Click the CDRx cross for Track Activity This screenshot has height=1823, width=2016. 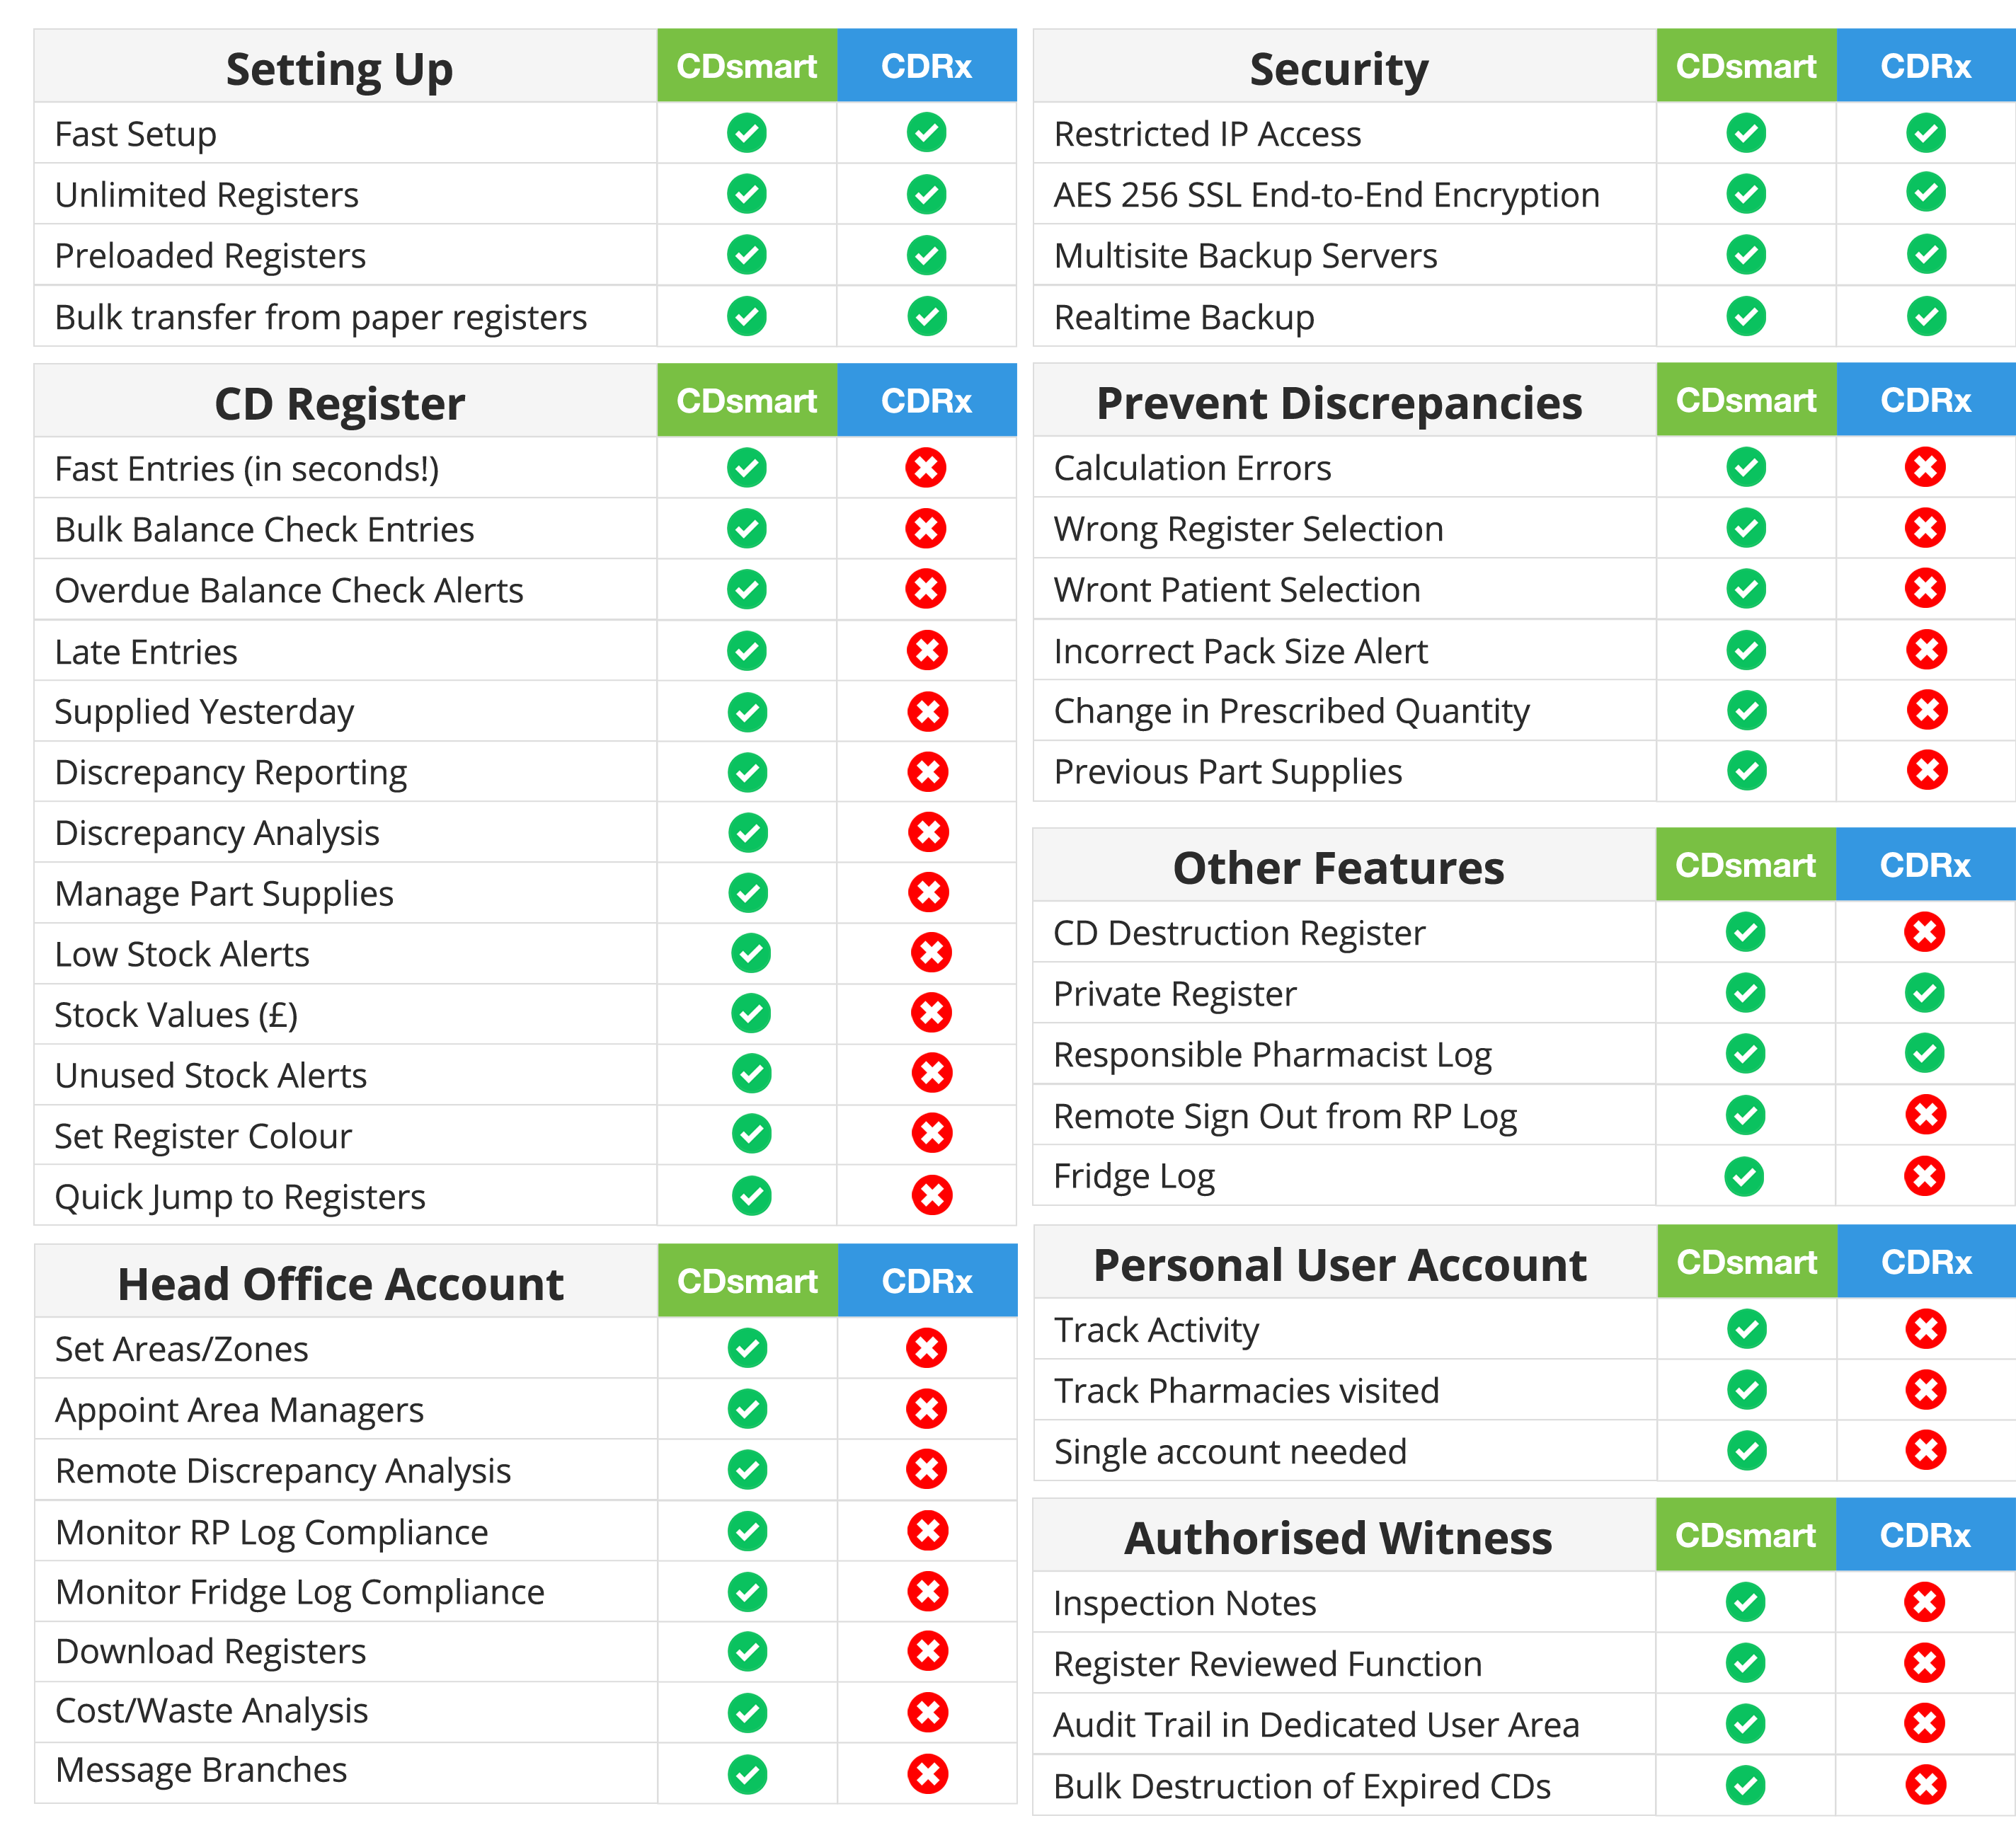(x=1925, y=1329)
